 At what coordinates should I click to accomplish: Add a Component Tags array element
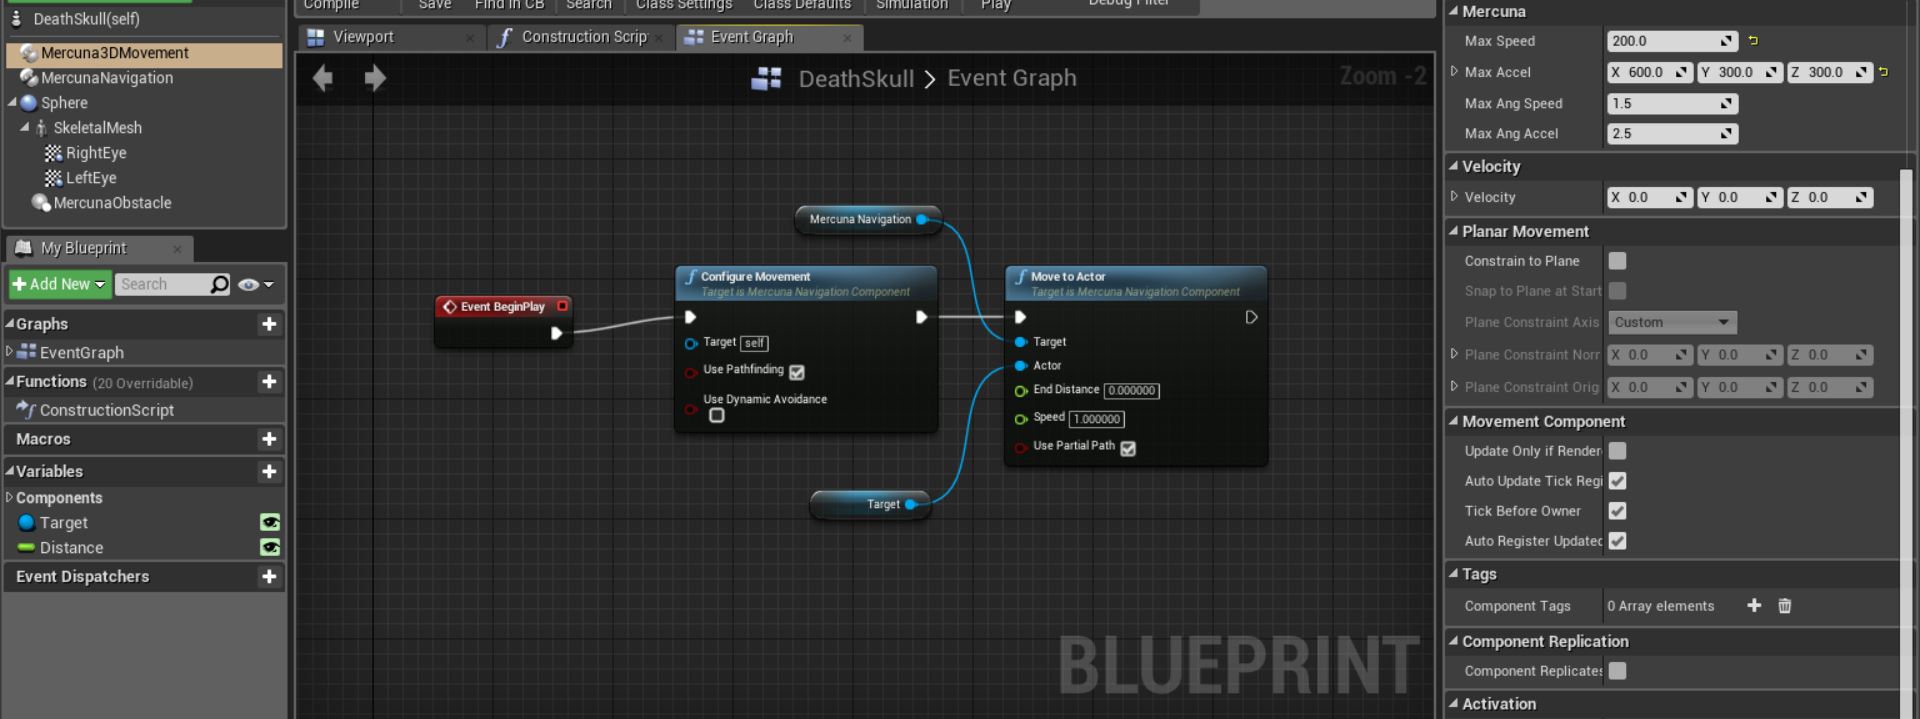(x=1753, y=606)
